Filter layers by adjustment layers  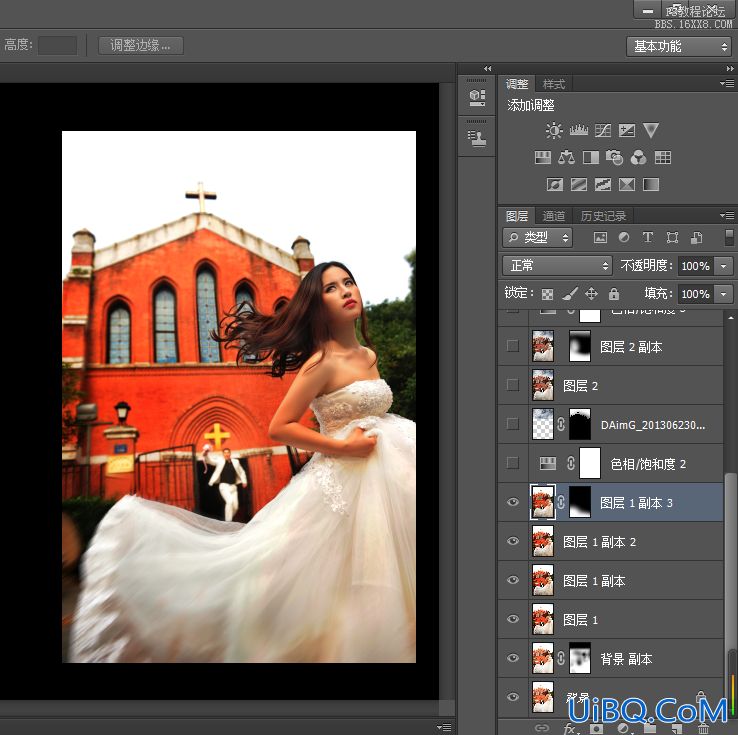click(x=624, y=238)
